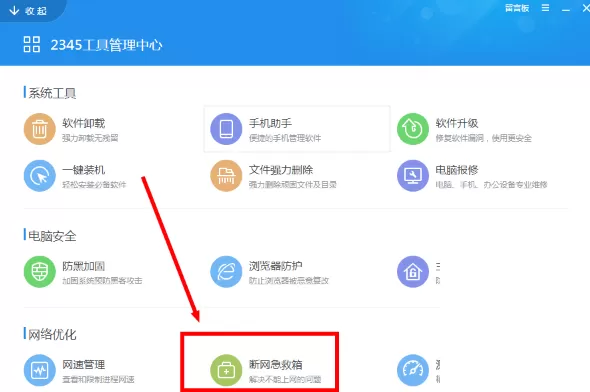Launch 断网急救箱 network first-aid kit

coord(266,370)
